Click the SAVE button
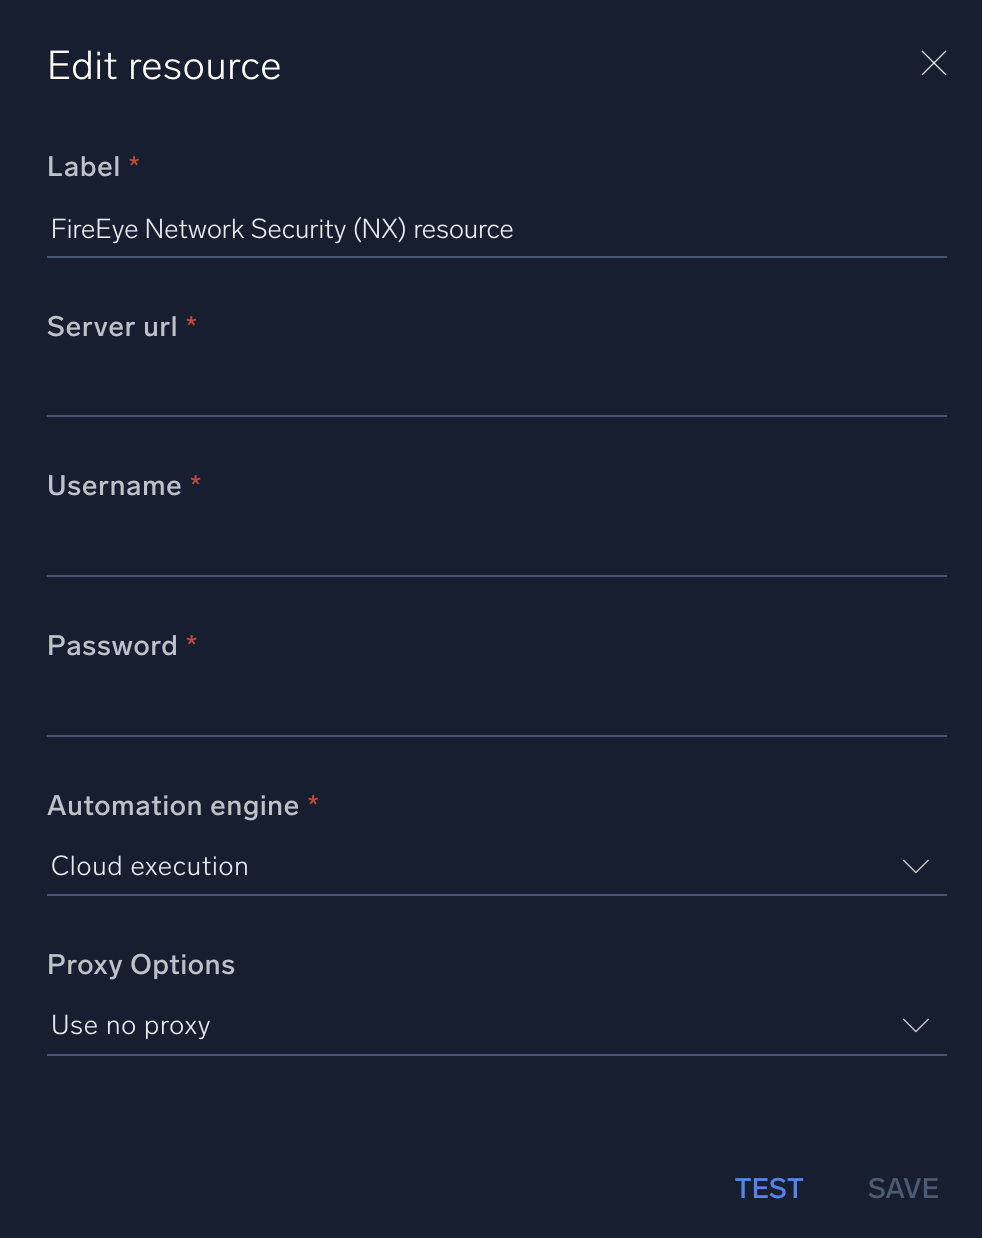 pyautogui.click(x=902, y=1188)
